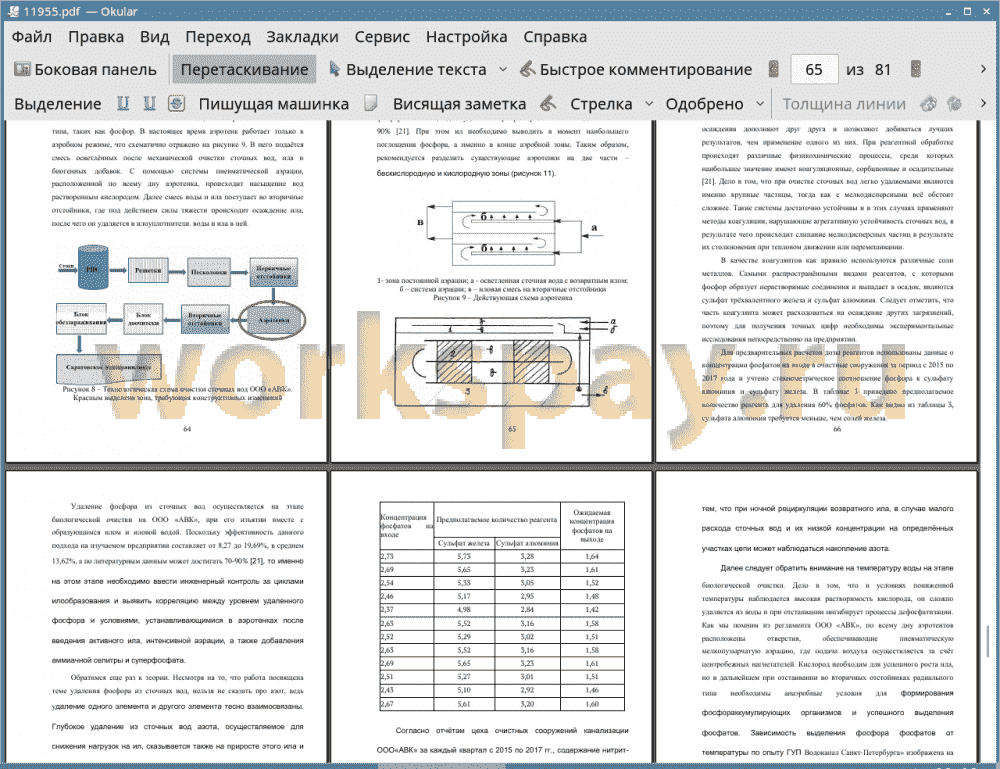Viewport: 1000px width, 769px height.
Task: Enable the Пишущая машинка typewriter tool
Action: [274, 104]
